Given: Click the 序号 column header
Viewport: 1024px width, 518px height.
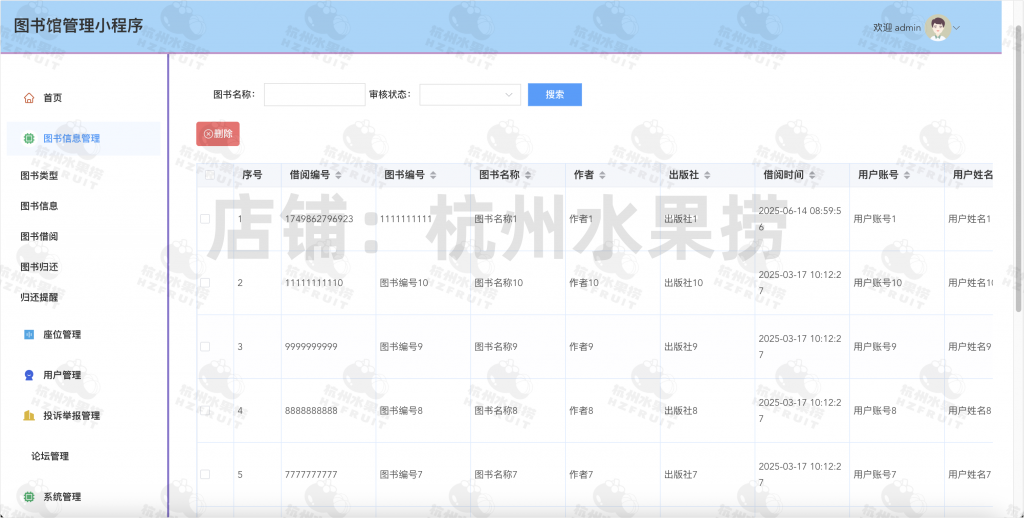Looking at the screenshot, I should [x=252, y=175].
